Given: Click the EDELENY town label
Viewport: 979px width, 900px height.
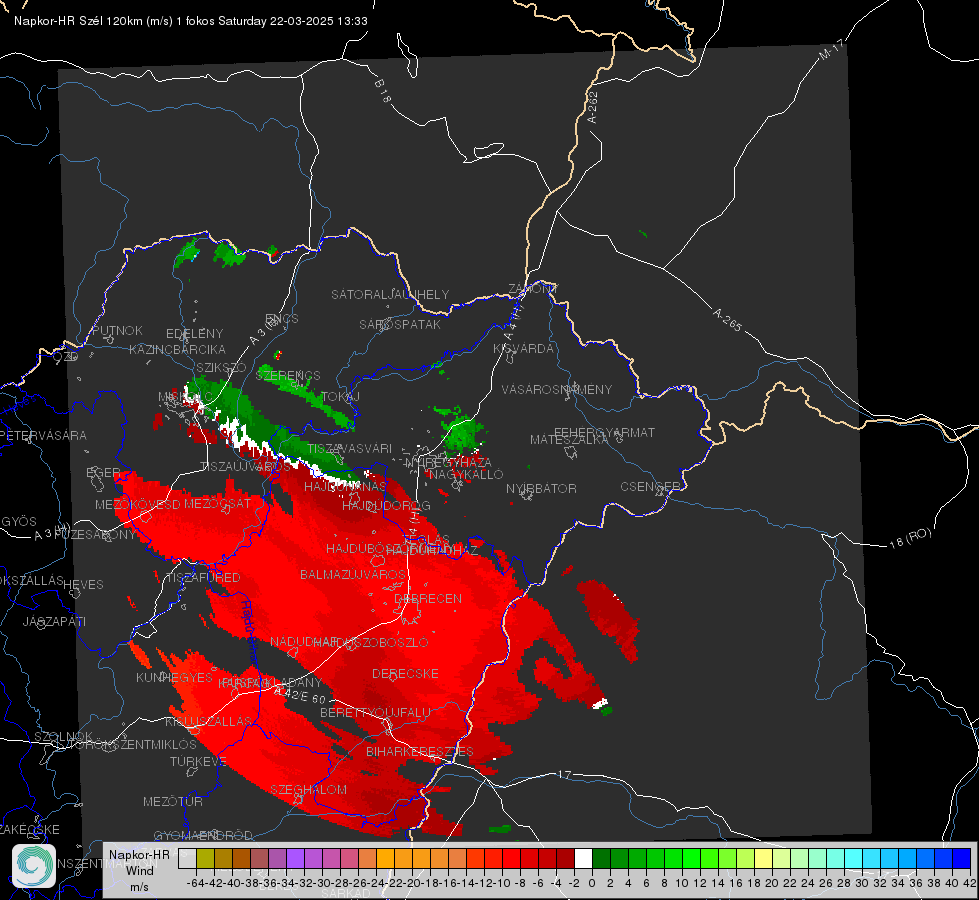Looking at the screenshot, I should (194, 334).
